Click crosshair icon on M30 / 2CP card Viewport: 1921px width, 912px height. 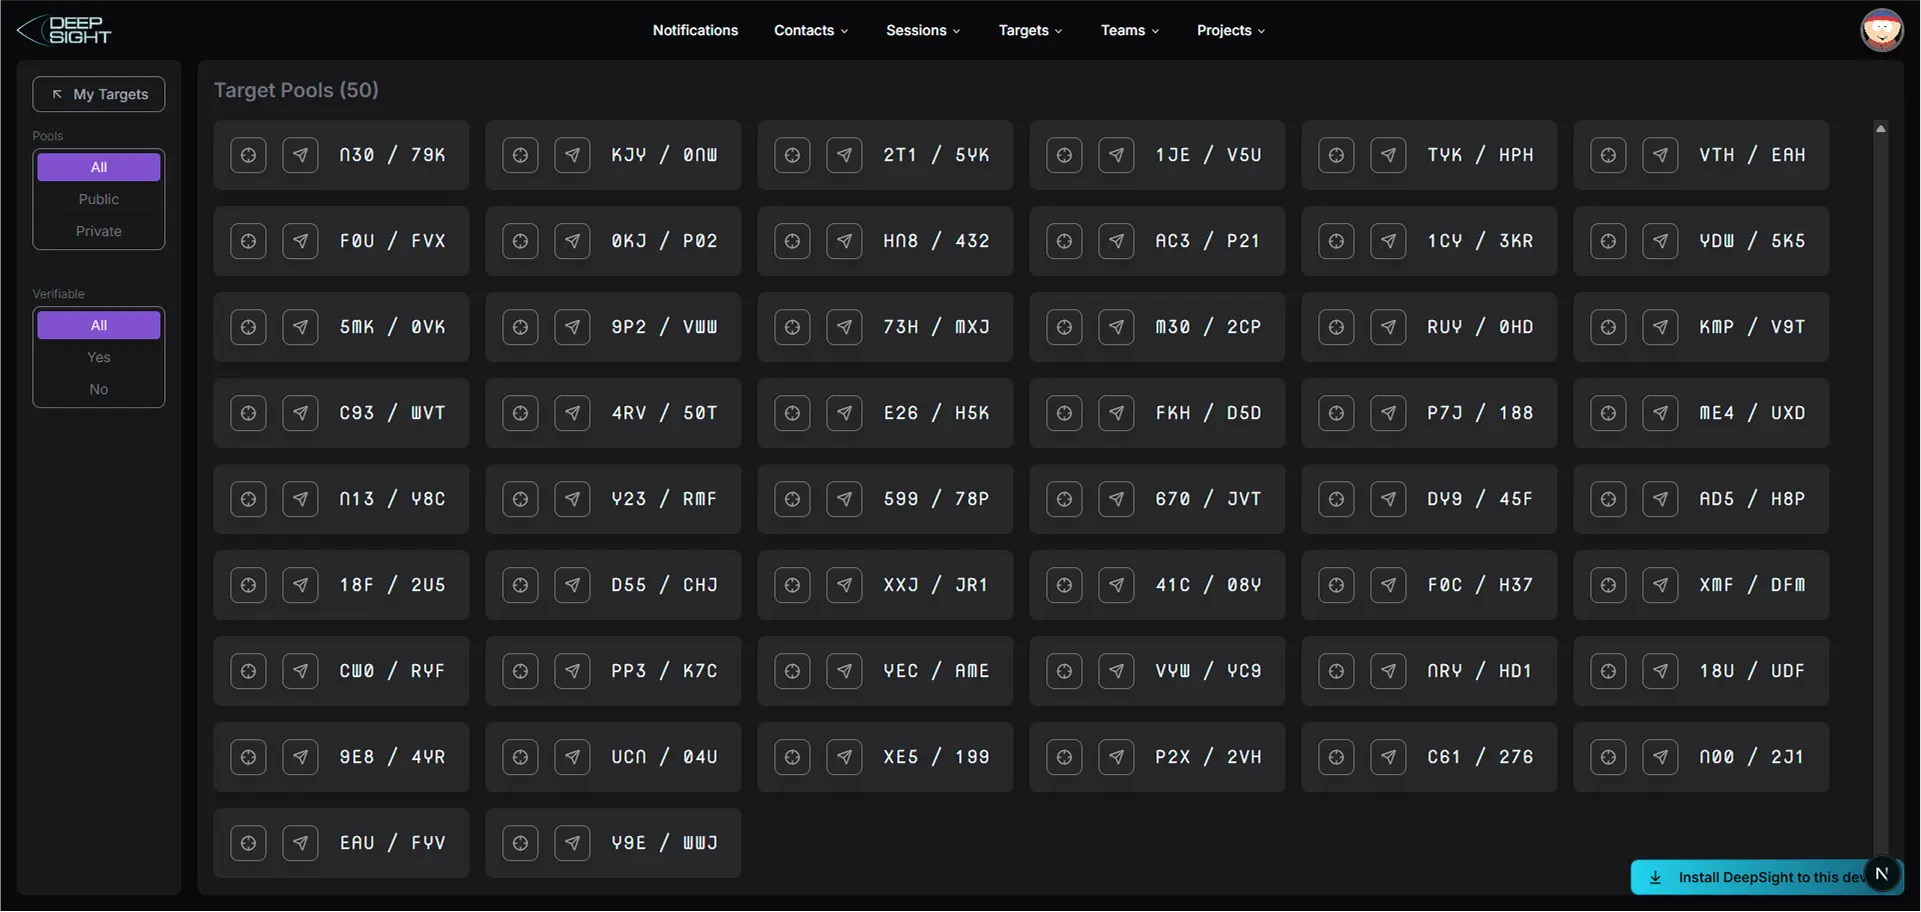(x=1064, y=327)
